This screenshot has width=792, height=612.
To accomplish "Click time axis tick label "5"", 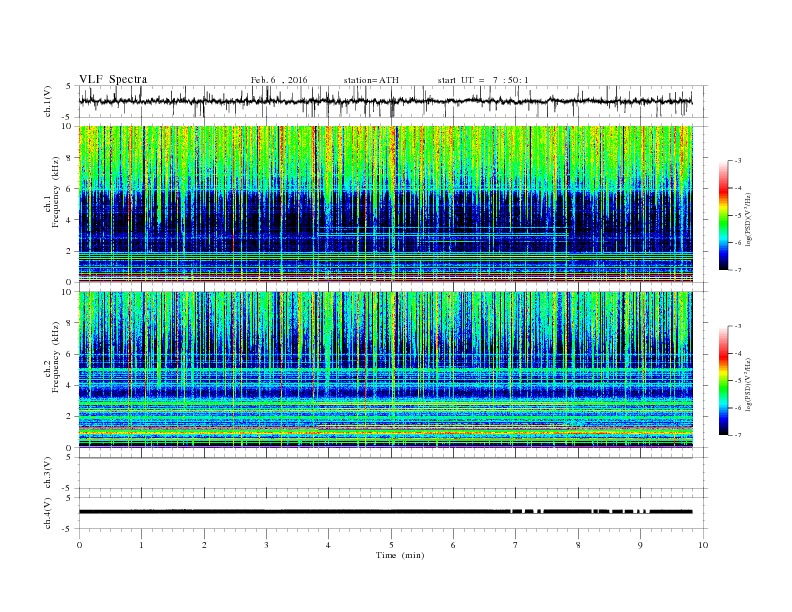I will point(391,545).
